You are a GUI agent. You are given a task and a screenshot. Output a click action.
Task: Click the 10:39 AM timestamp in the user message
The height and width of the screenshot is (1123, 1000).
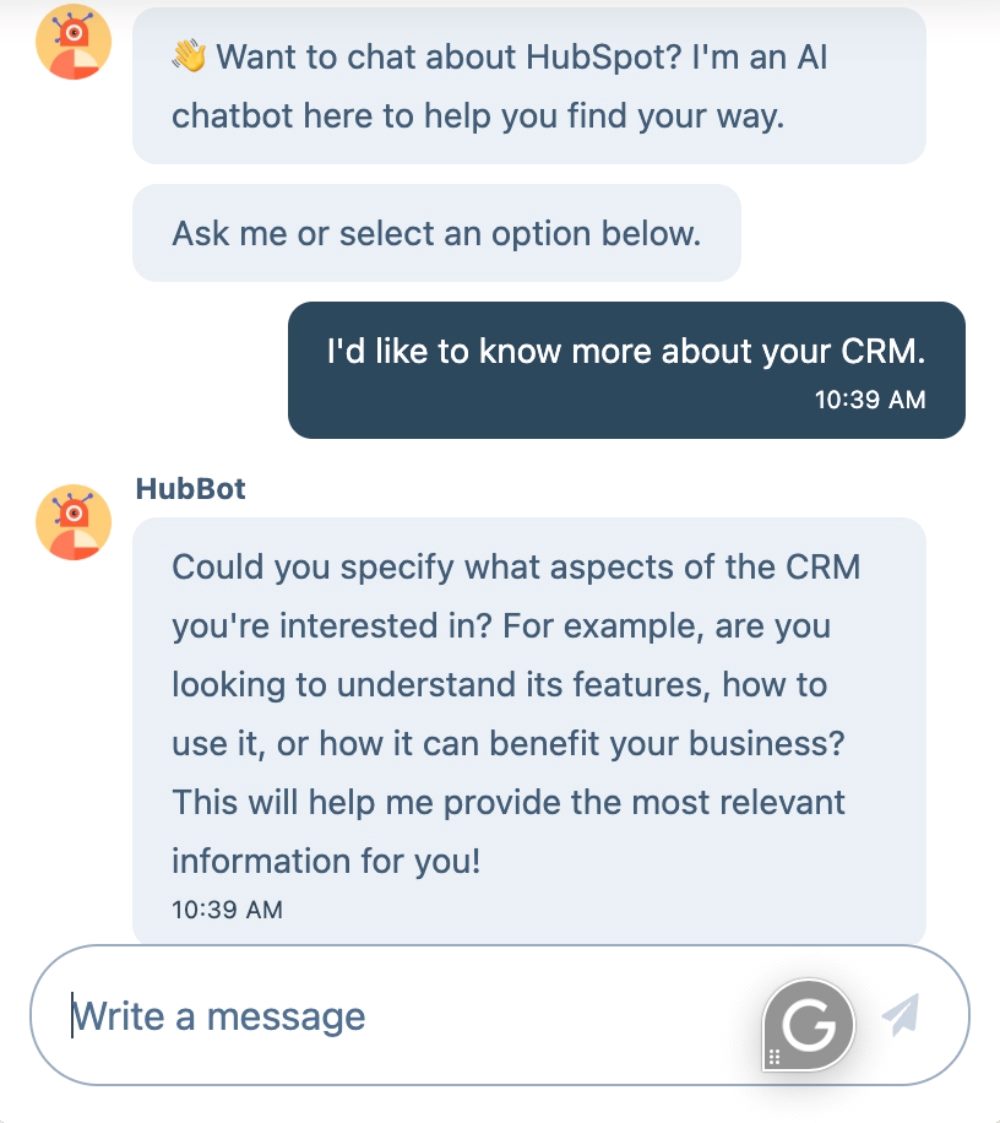(x=870, y=400)
